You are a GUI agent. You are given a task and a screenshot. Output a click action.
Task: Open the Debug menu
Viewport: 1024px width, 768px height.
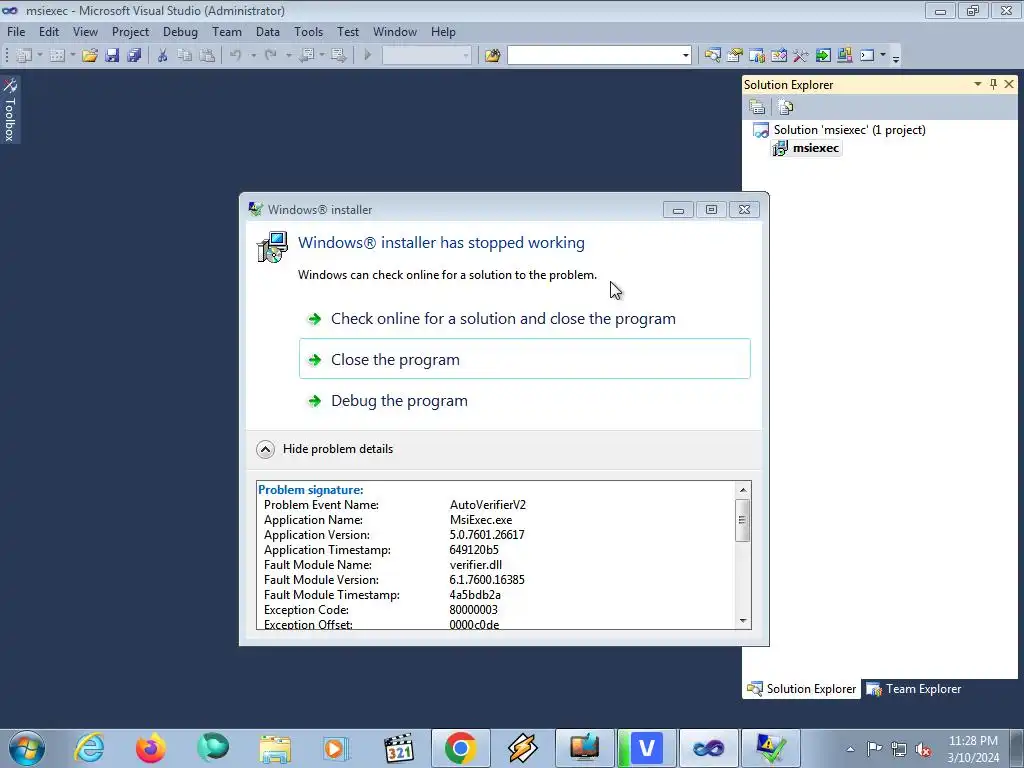(180, 31)
